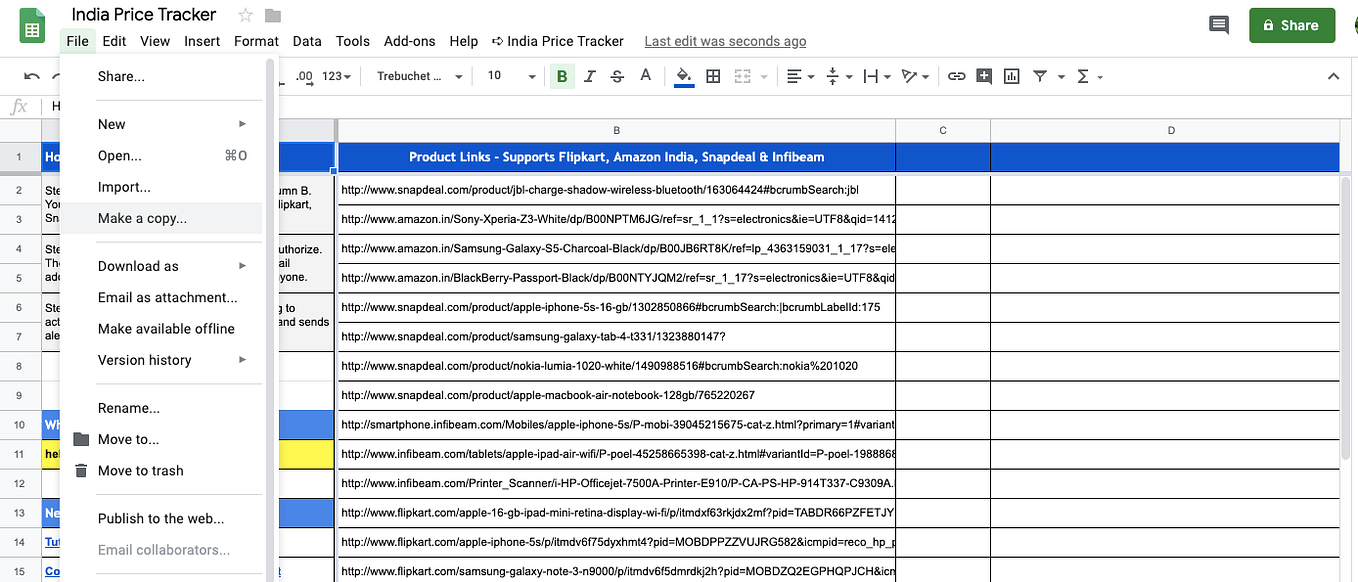Open comment history

tap(1218, 24)
